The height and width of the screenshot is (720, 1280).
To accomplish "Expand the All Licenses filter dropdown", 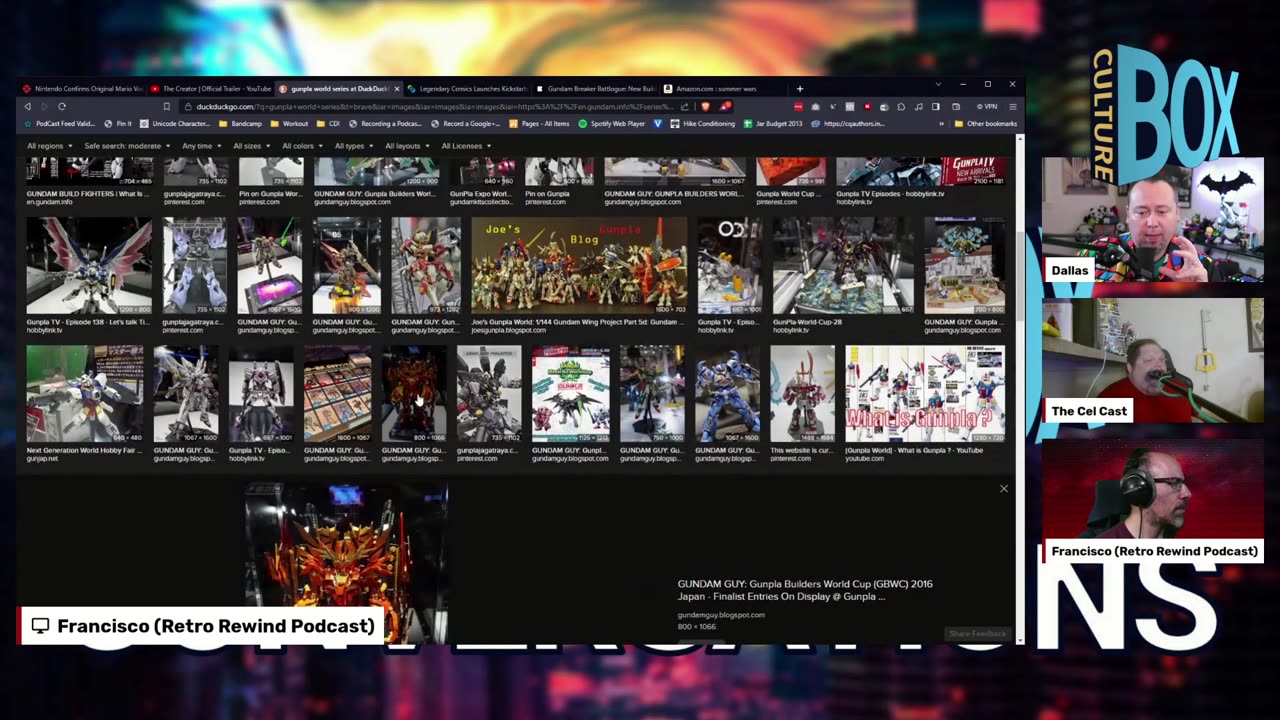I will 465,146.
